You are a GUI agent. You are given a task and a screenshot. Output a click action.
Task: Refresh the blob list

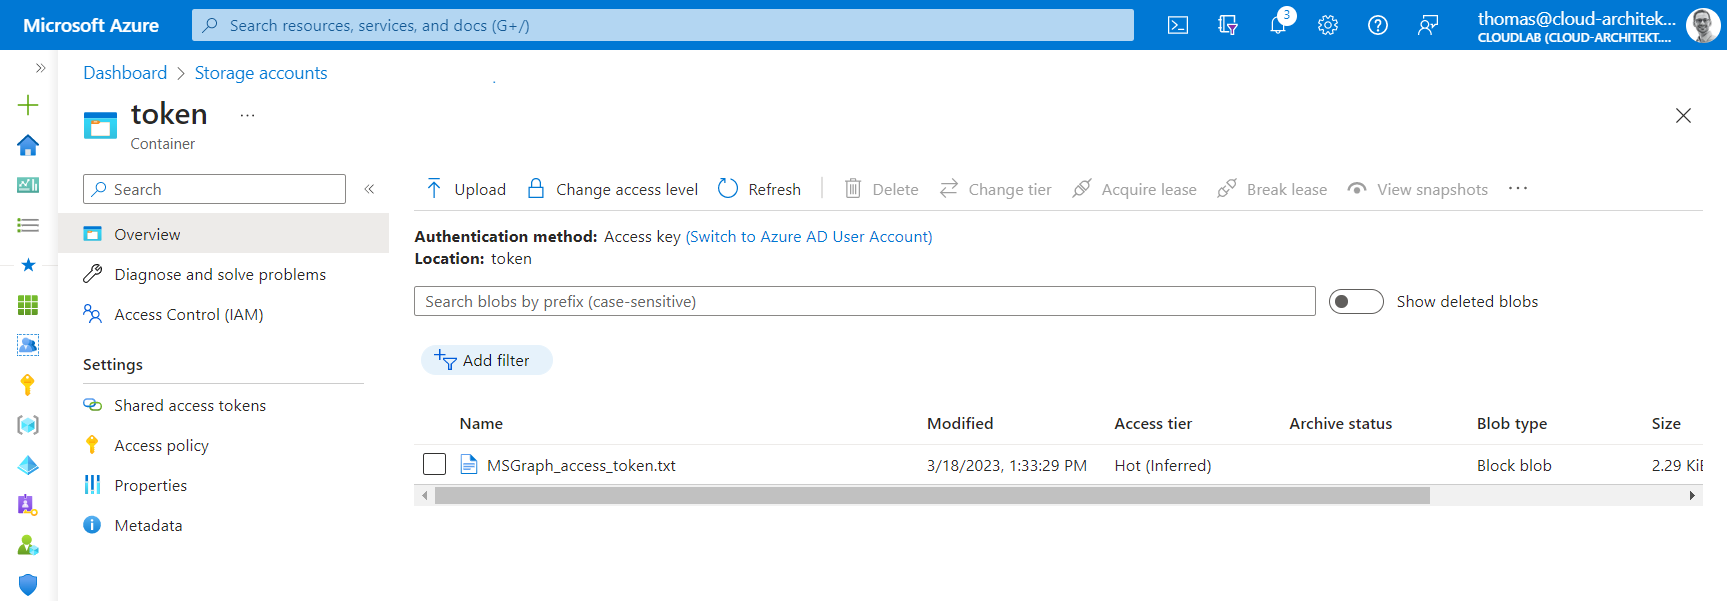[759, 189]
